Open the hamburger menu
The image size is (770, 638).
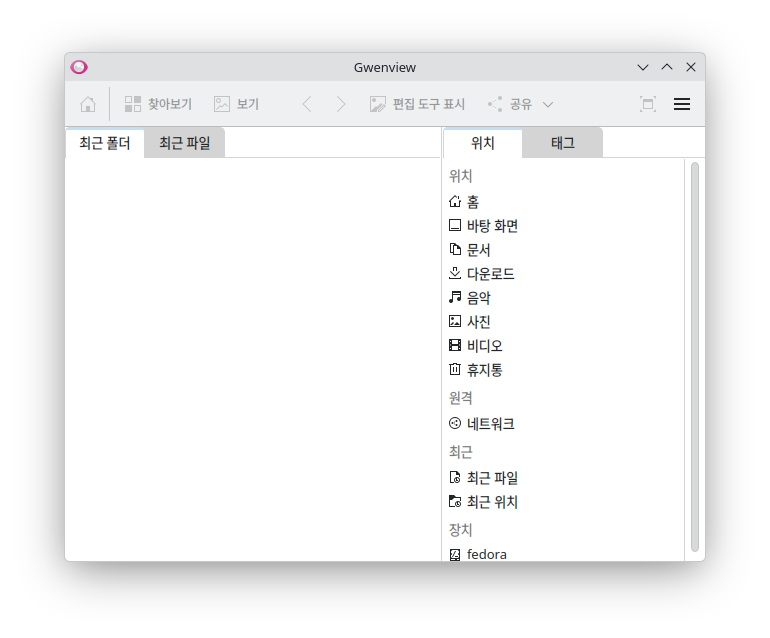click(x=682, y=104)
